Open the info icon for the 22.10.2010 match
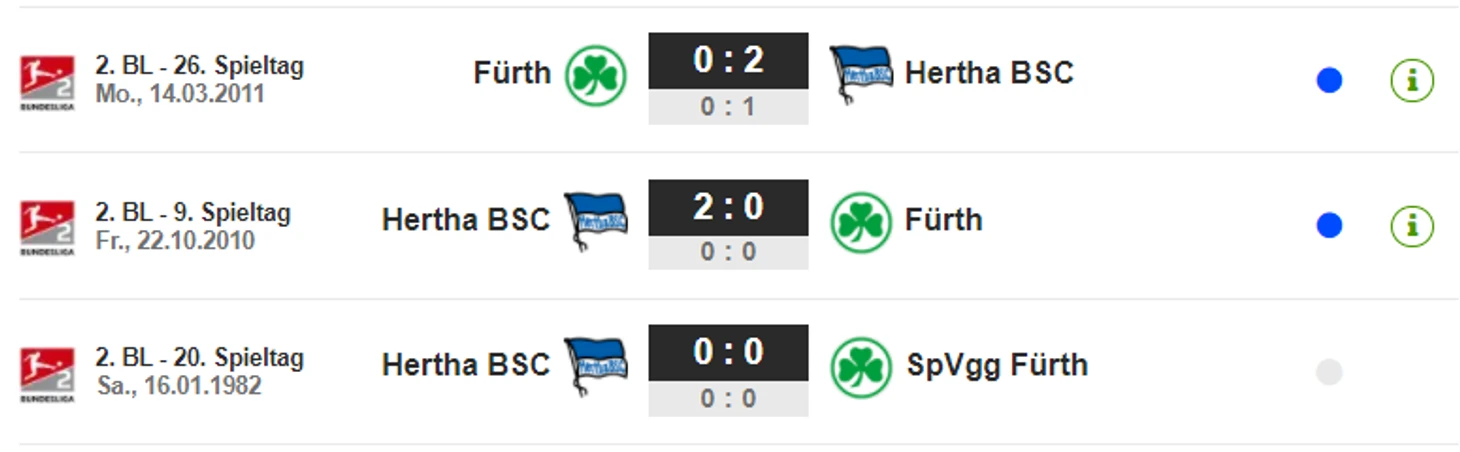This screenshot has width=1460, height=452. 1412,226
